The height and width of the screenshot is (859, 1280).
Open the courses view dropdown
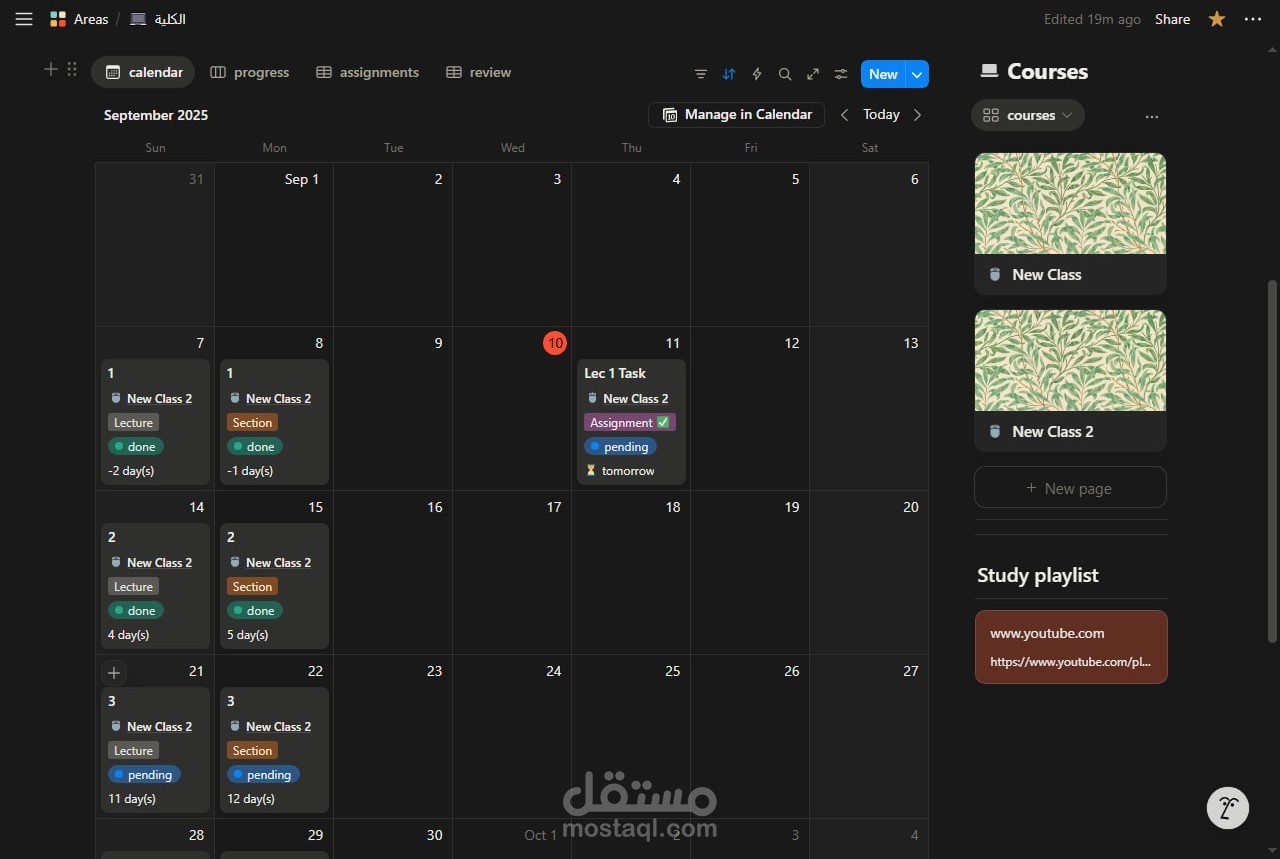[1068, 115]
